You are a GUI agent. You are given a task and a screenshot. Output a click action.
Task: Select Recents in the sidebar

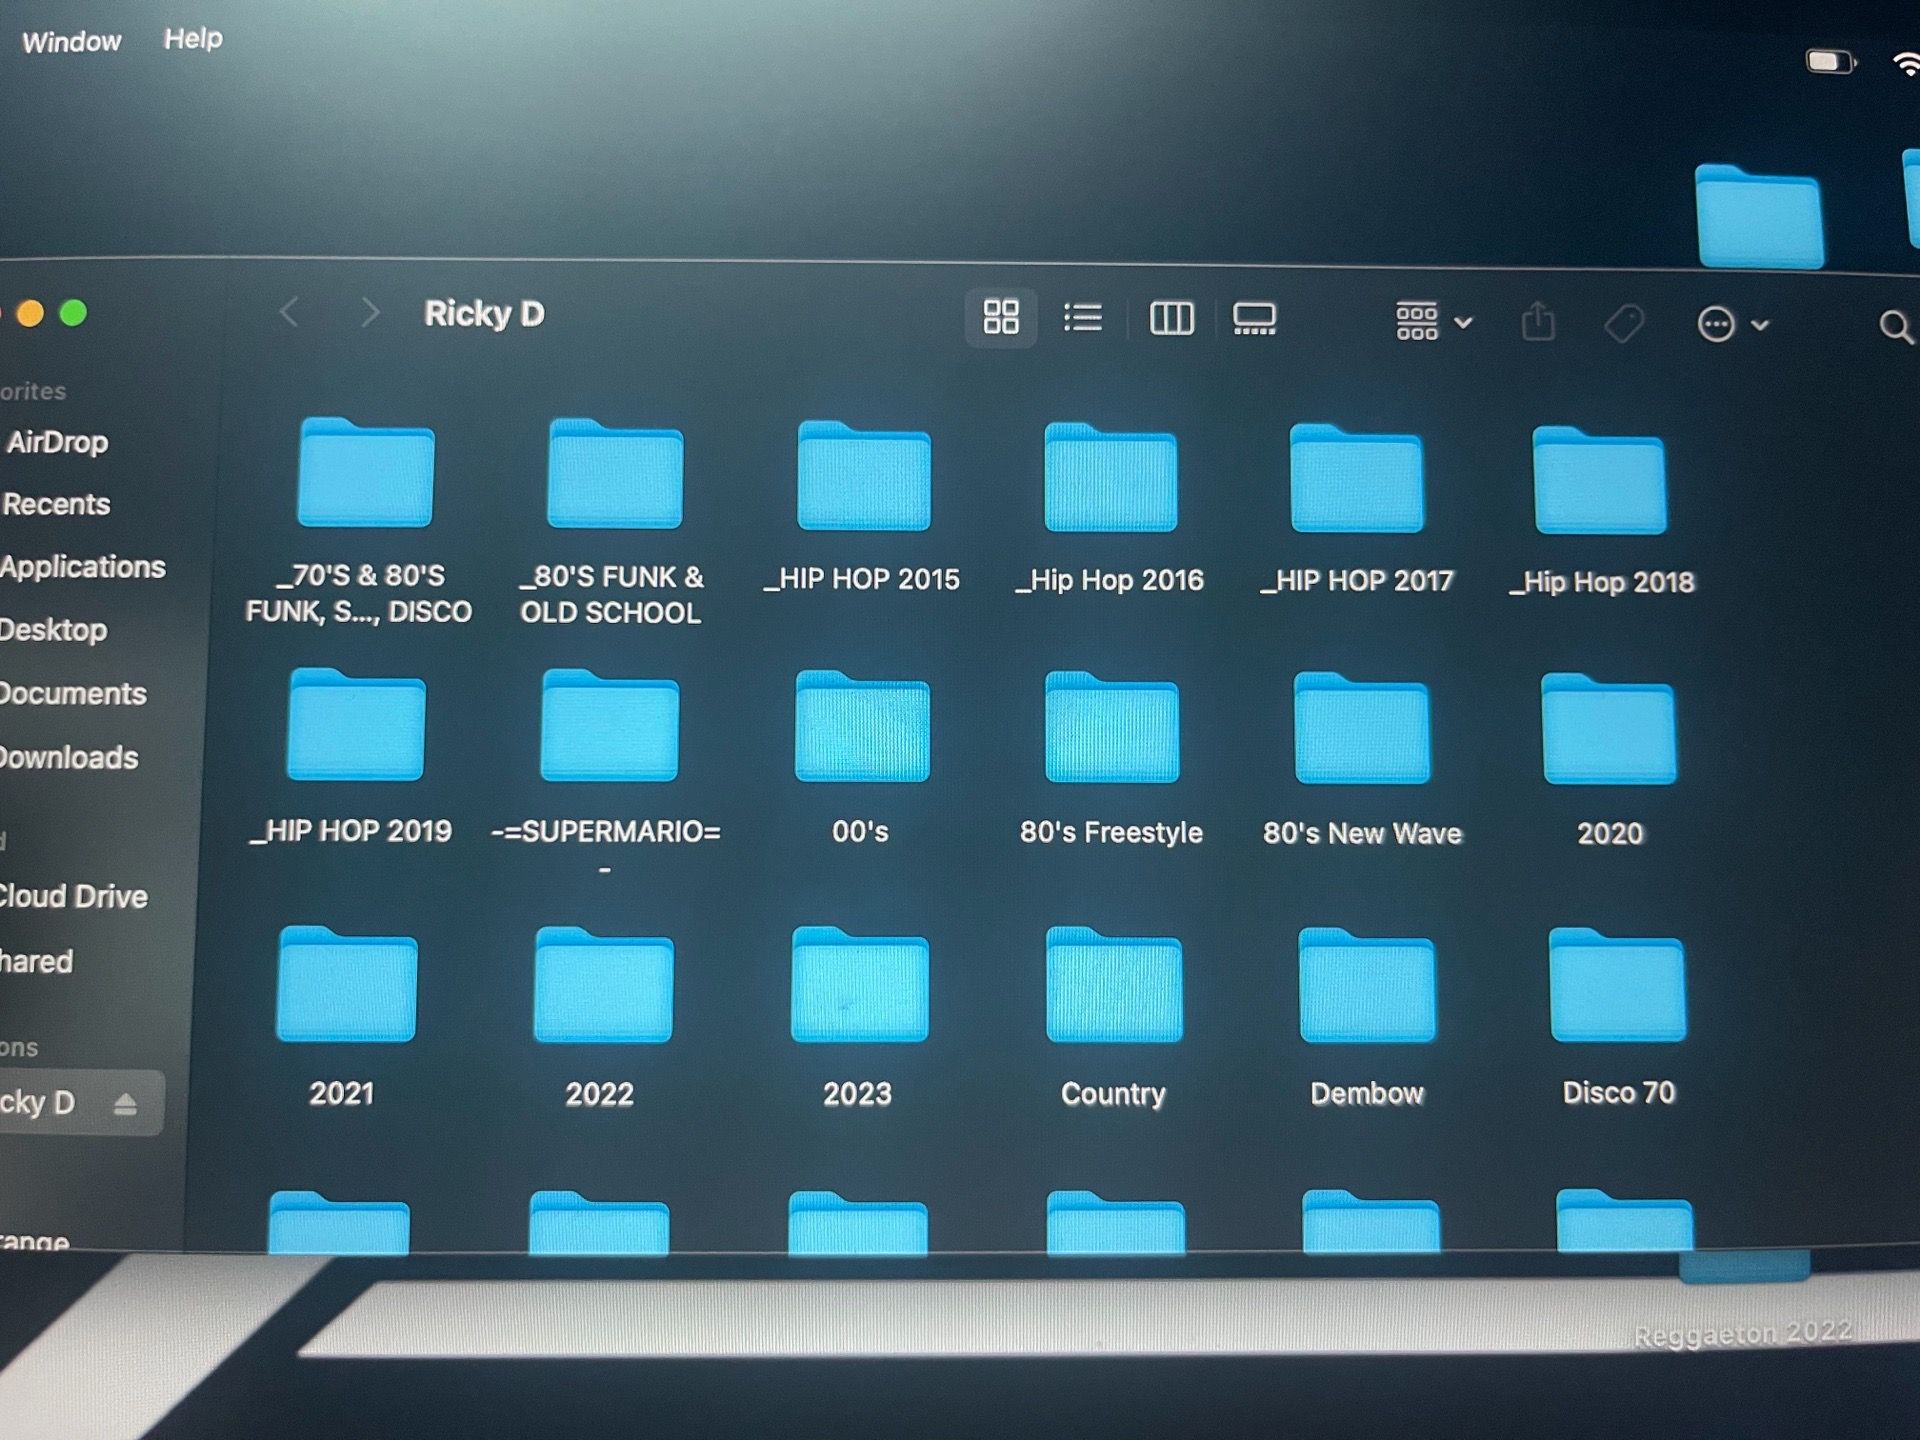coord(55,504)
